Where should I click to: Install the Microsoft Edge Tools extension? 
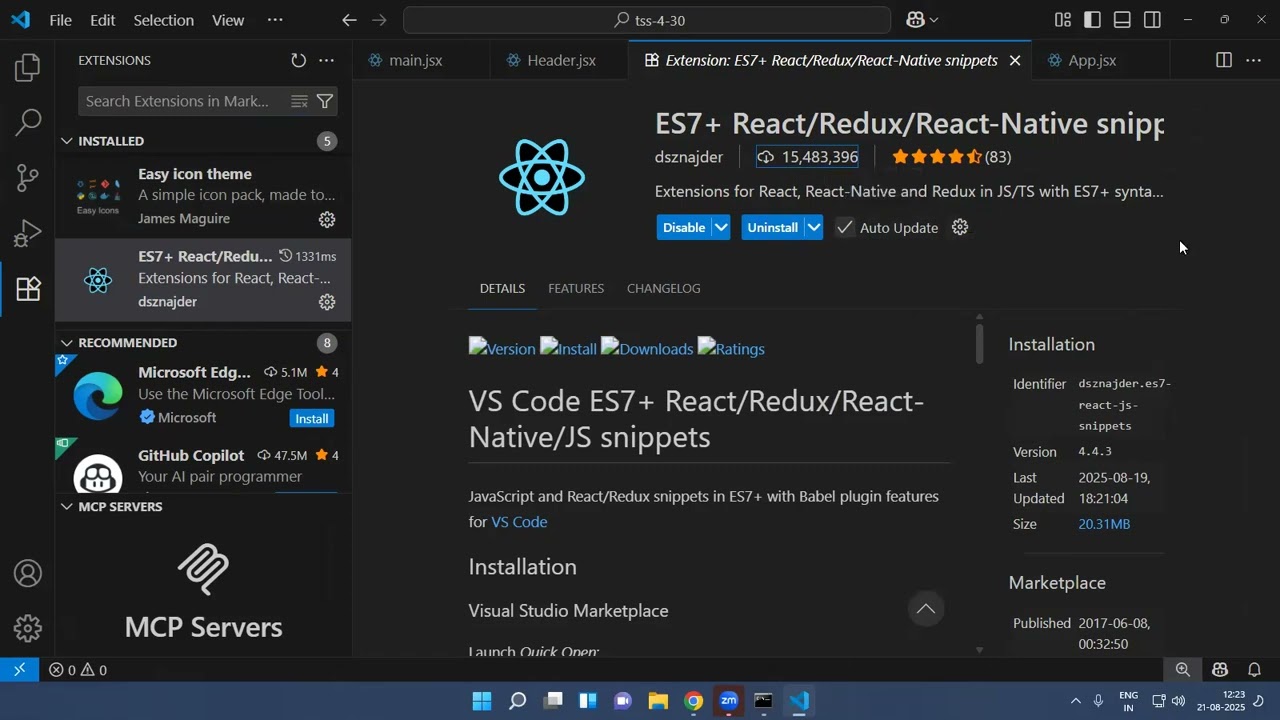click(x=312, y=419)
